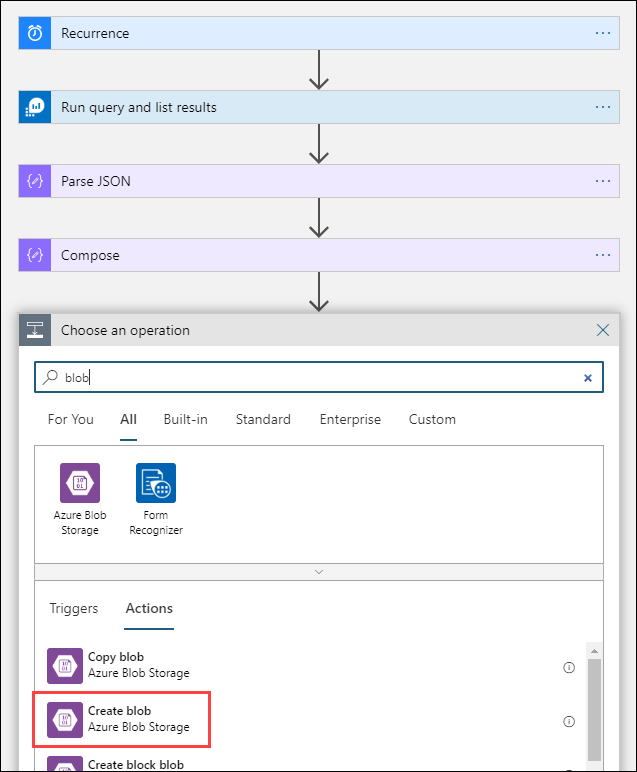
Task: Select the Form Recognizer connector icon
Action: tap(155, 483)
